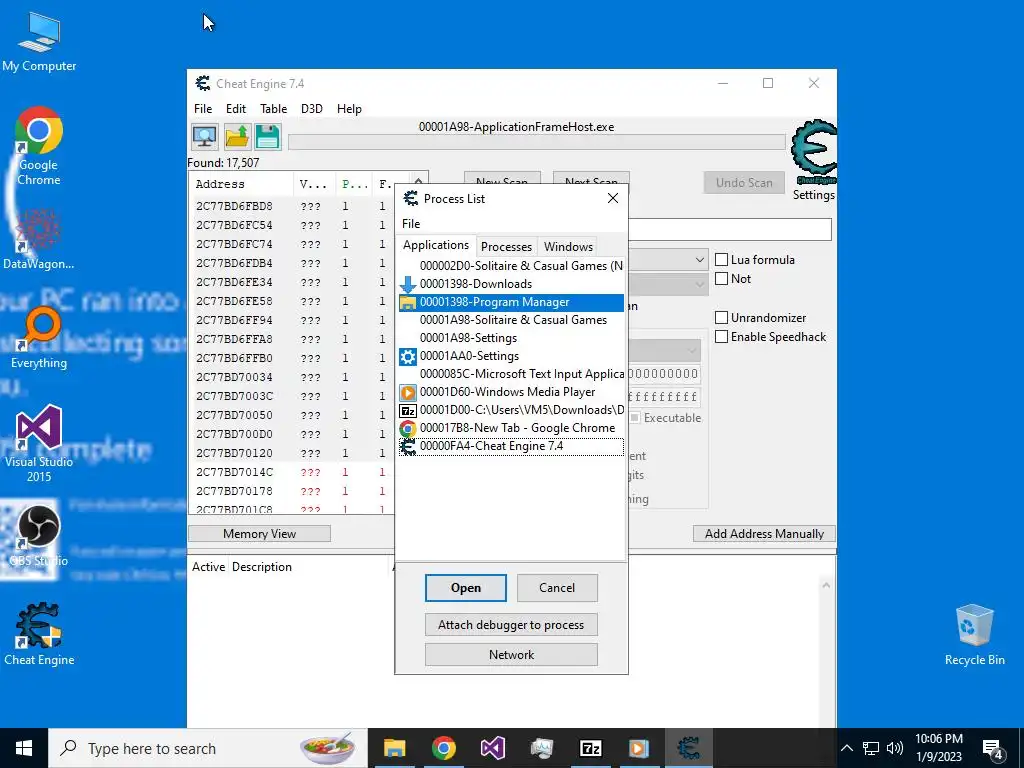Open Visual Studio 2015 desktop shortcut
Viewport: 1024px width, 768px height.
39,444
